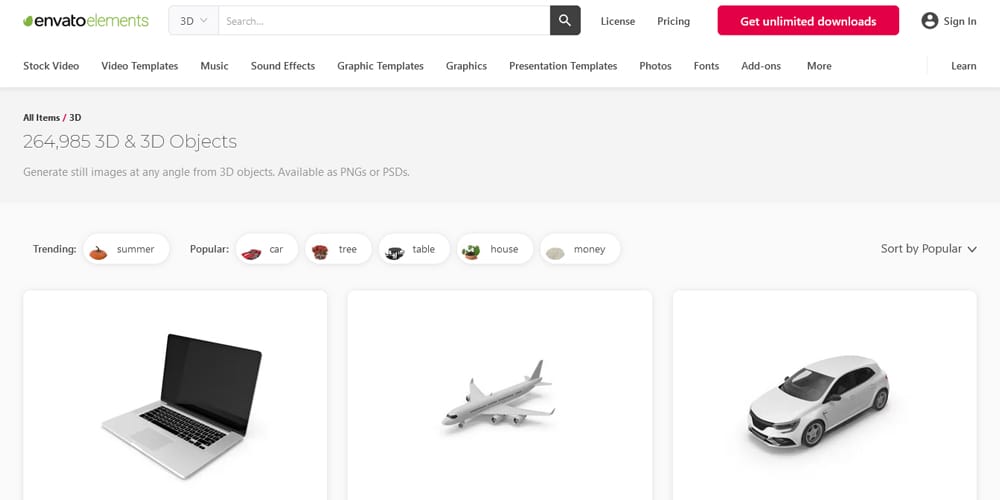The height and width of the screenshot is (500, 1000).
Task: Select the money popular tag
Action: 580,249
